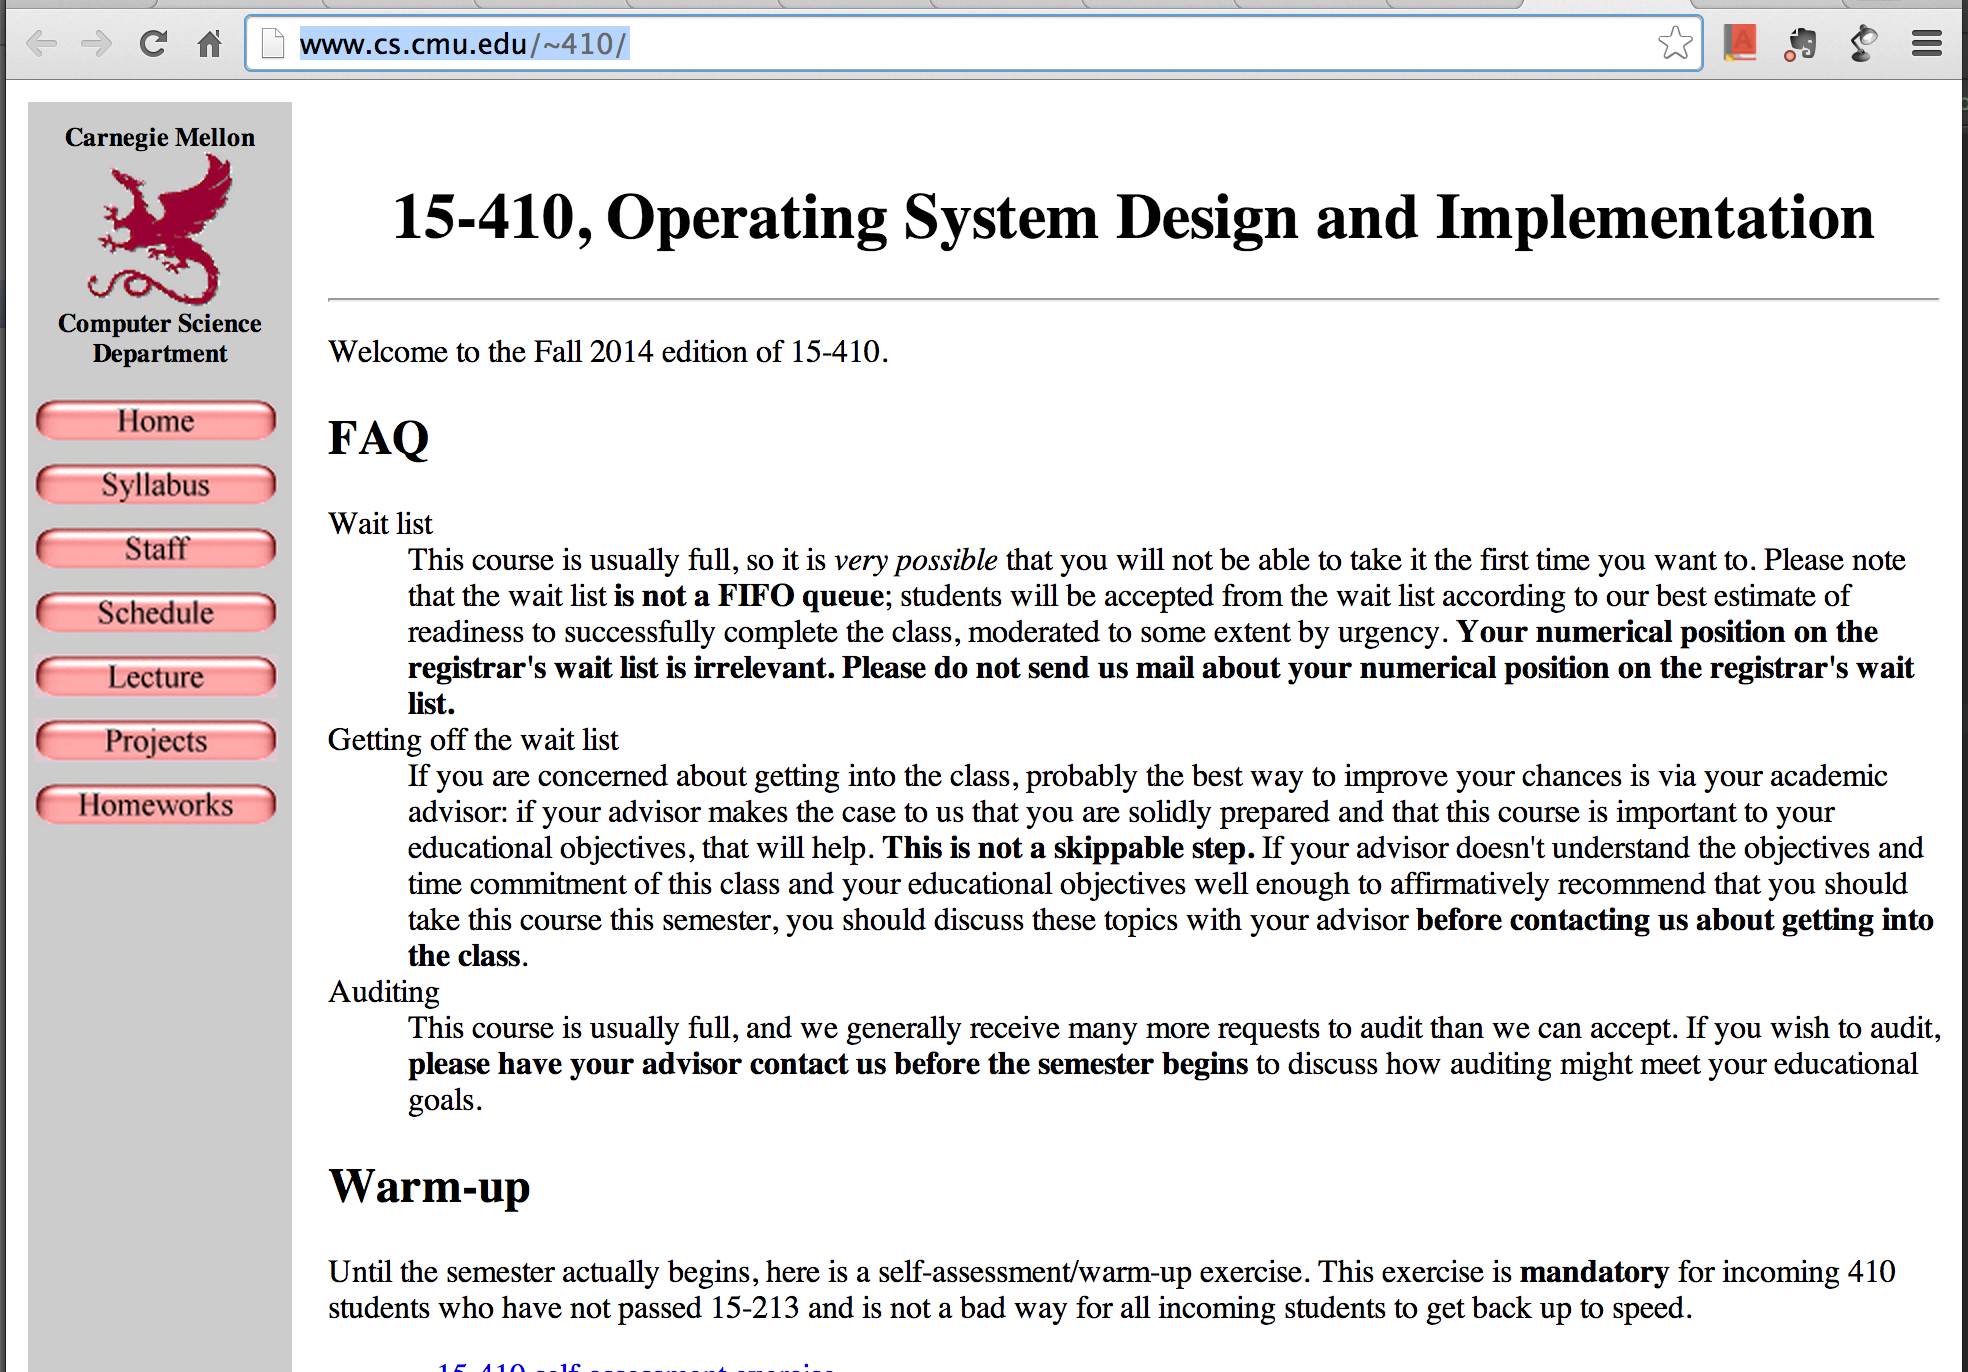Go to the Staff page
The height and width of the screenshot is (1372, 1968).
pos(156,549)
